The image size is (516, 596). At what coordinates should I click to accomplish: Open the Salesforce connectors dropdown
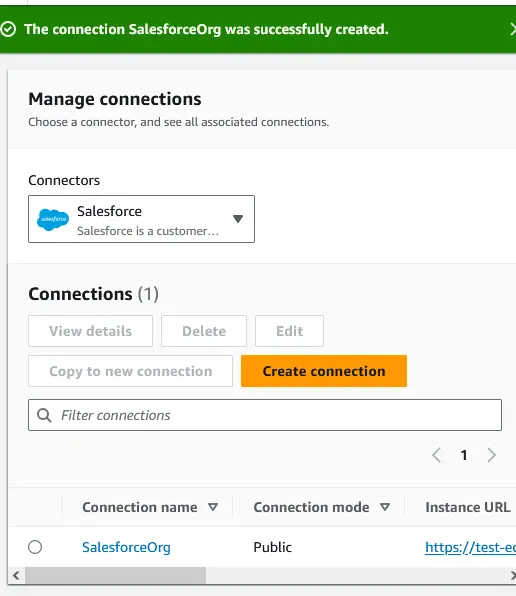tap(141, 219)
